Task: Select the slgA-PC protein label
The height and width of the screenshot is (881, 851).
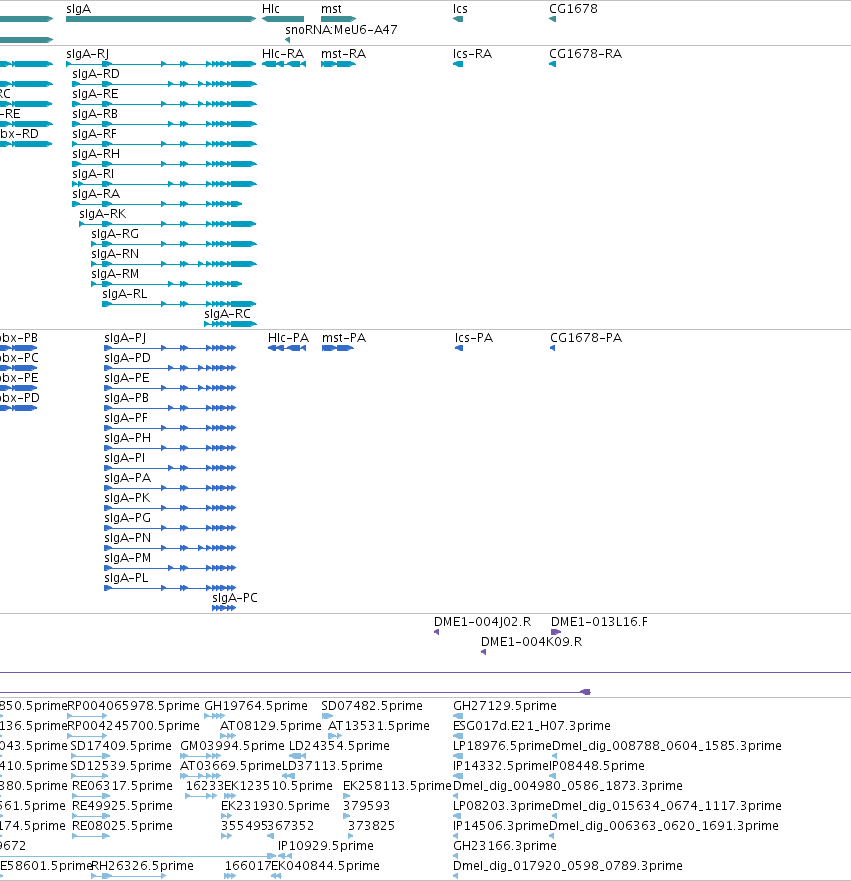Action: (235, 598)
